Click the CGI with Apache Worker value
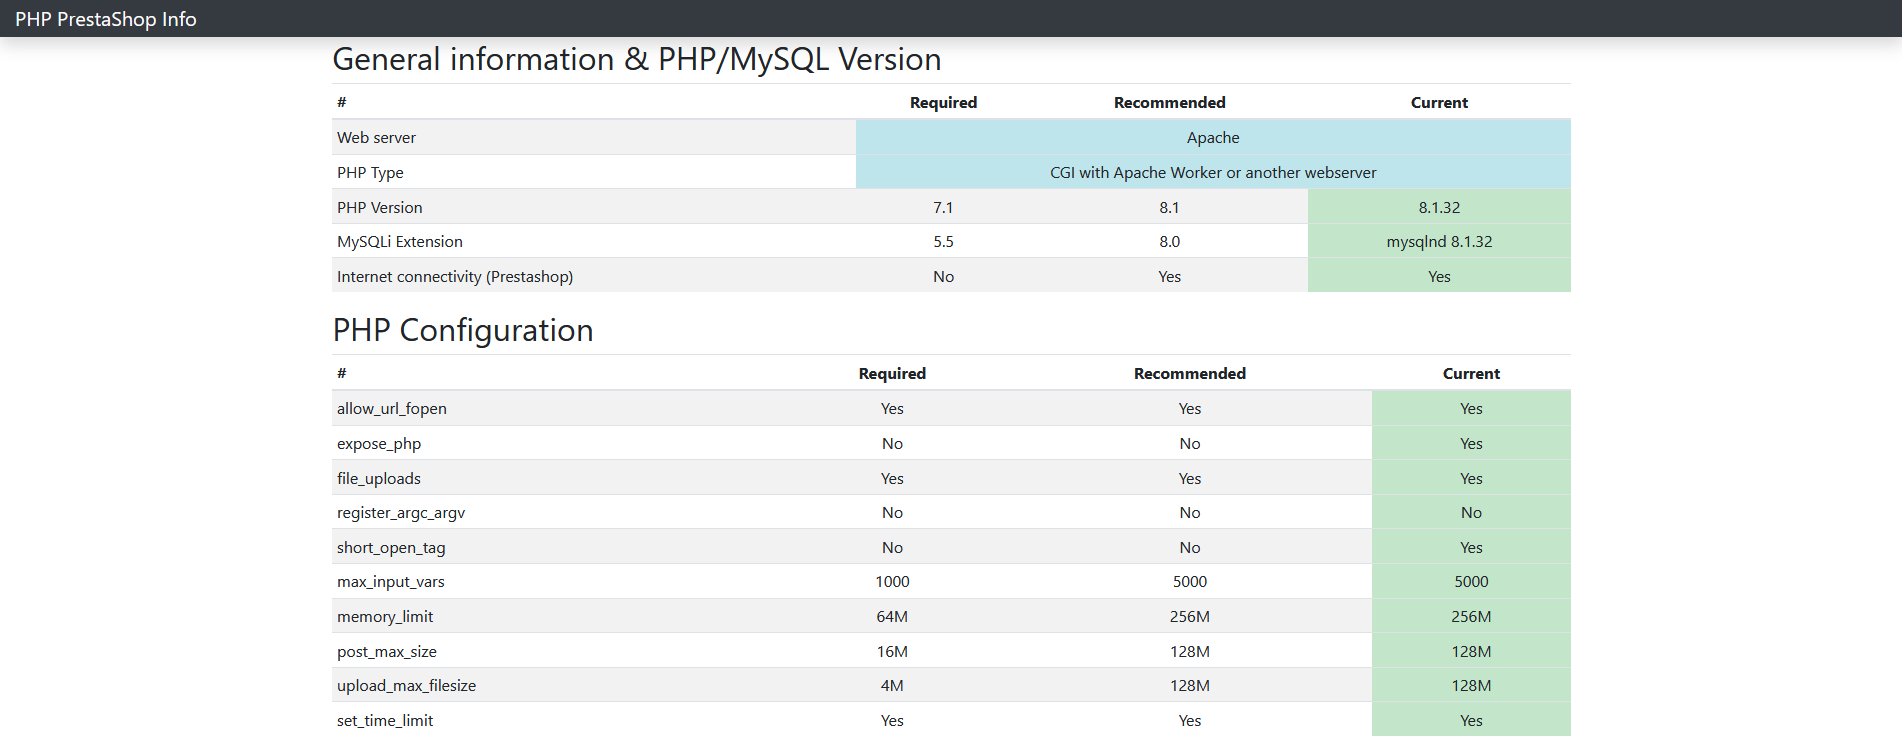 pos(1213,173)
